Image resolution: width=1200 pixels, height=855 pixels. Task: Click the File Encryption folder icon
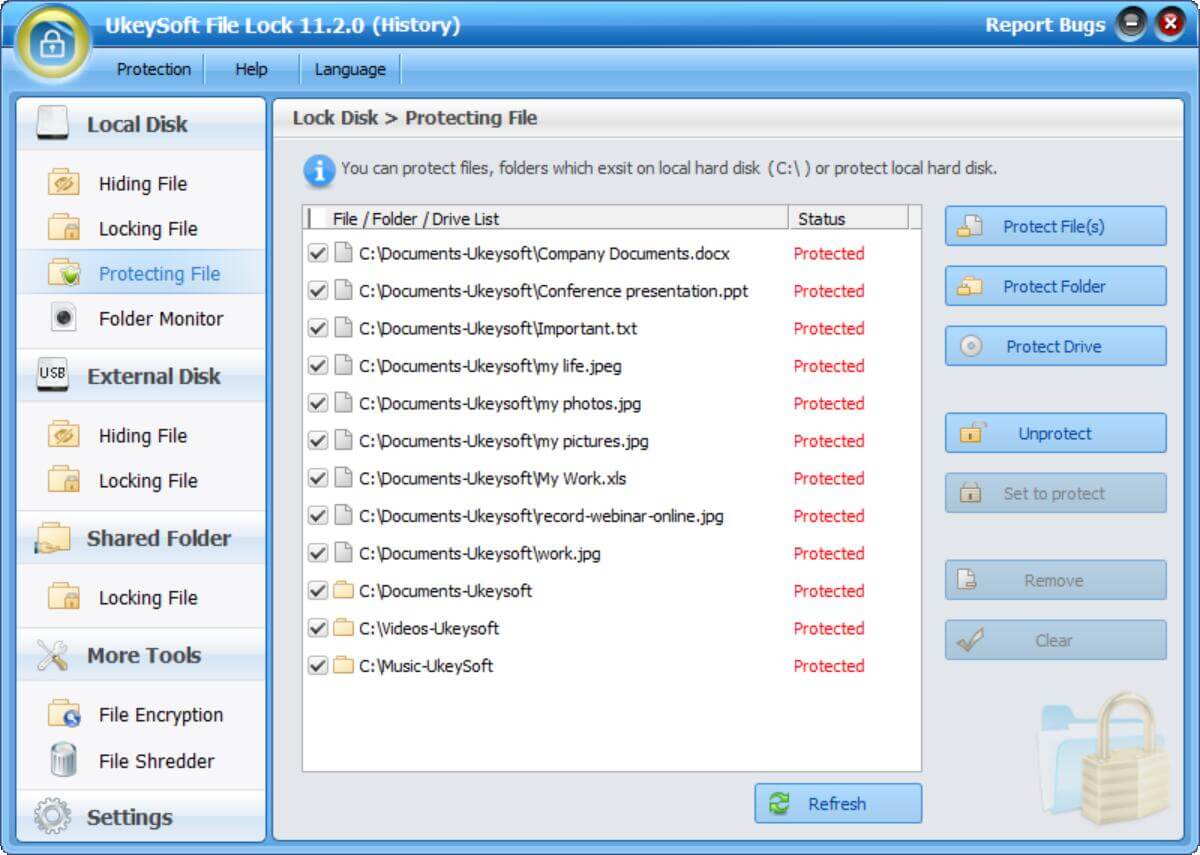64,714
